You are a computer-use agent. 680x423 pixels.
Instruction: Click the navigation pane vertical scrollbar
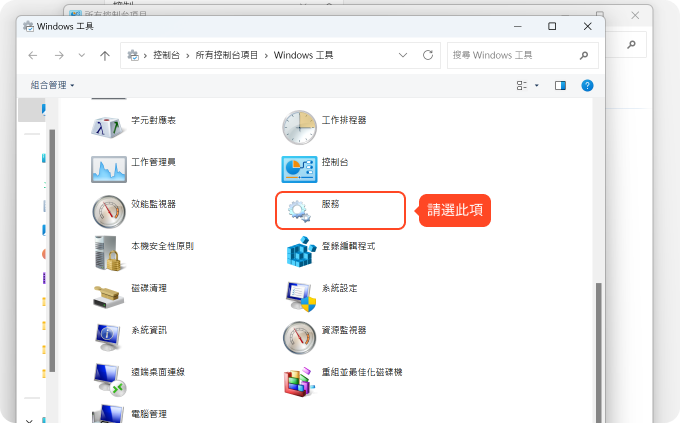point(52,250)
